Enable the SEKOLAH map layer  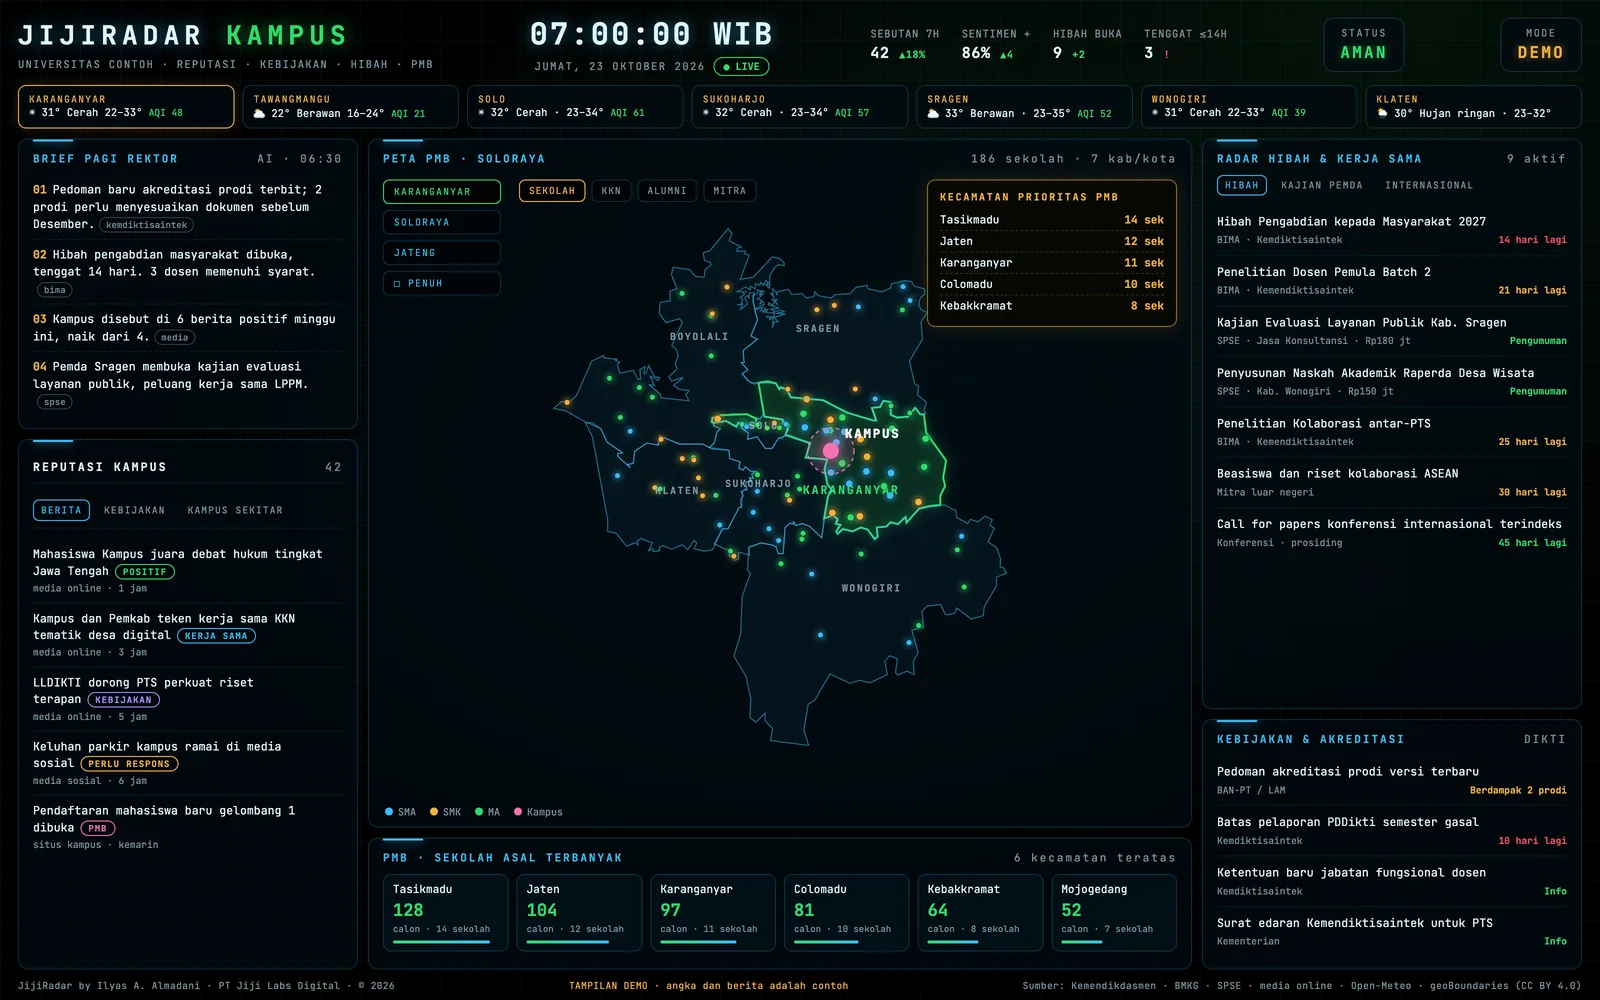pyautogui.click(x=552, y=191)
